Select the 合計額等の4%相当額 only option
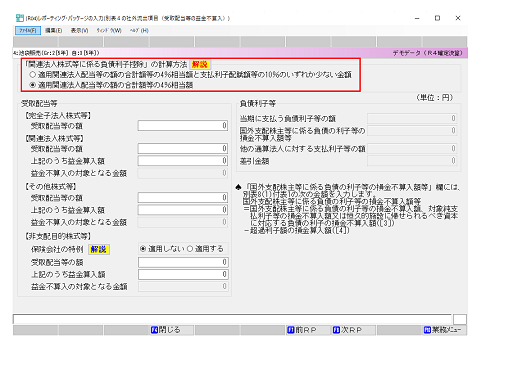 (111, 85)
